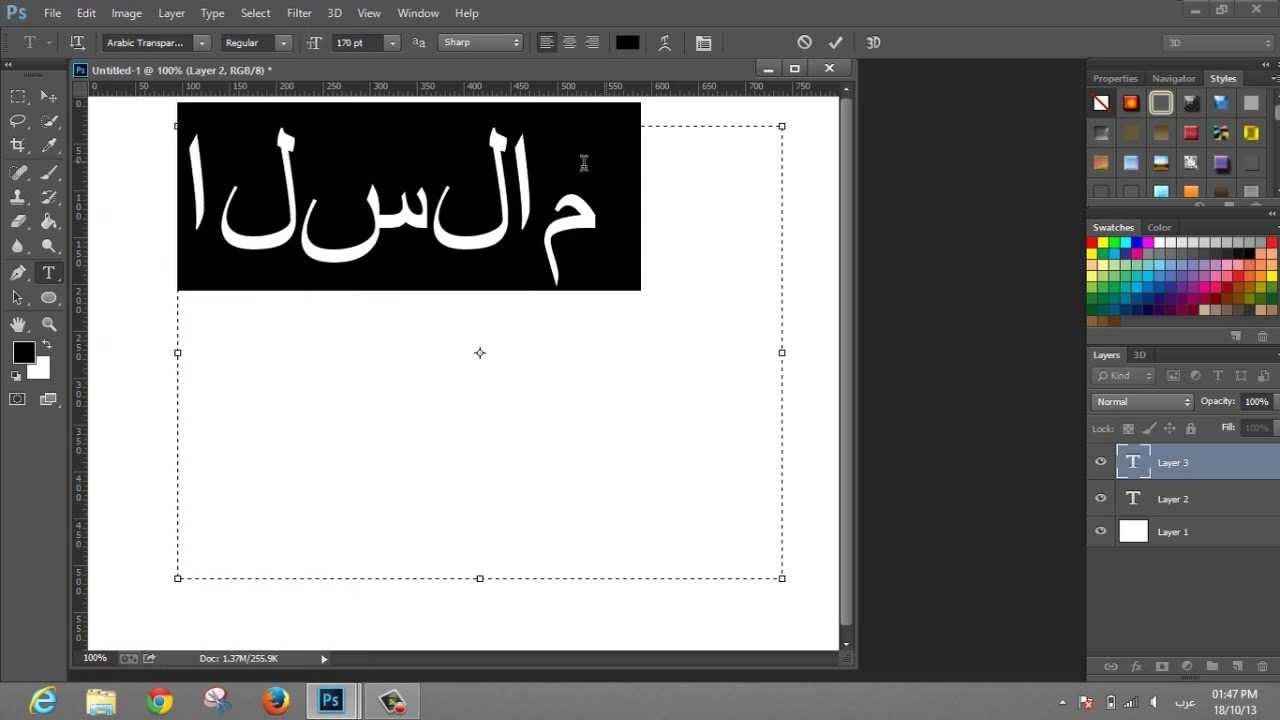Image resolution: width=1280 pixels, height=720 pixels.
Task: Open the Filter menu
Action: [299, 13]
